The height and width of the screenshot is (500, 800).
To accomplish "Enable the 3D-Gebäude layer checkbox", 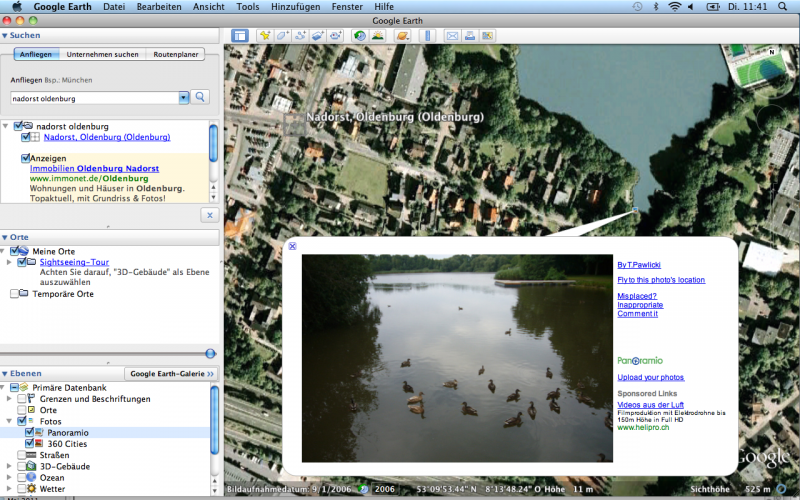I will 22,466.
